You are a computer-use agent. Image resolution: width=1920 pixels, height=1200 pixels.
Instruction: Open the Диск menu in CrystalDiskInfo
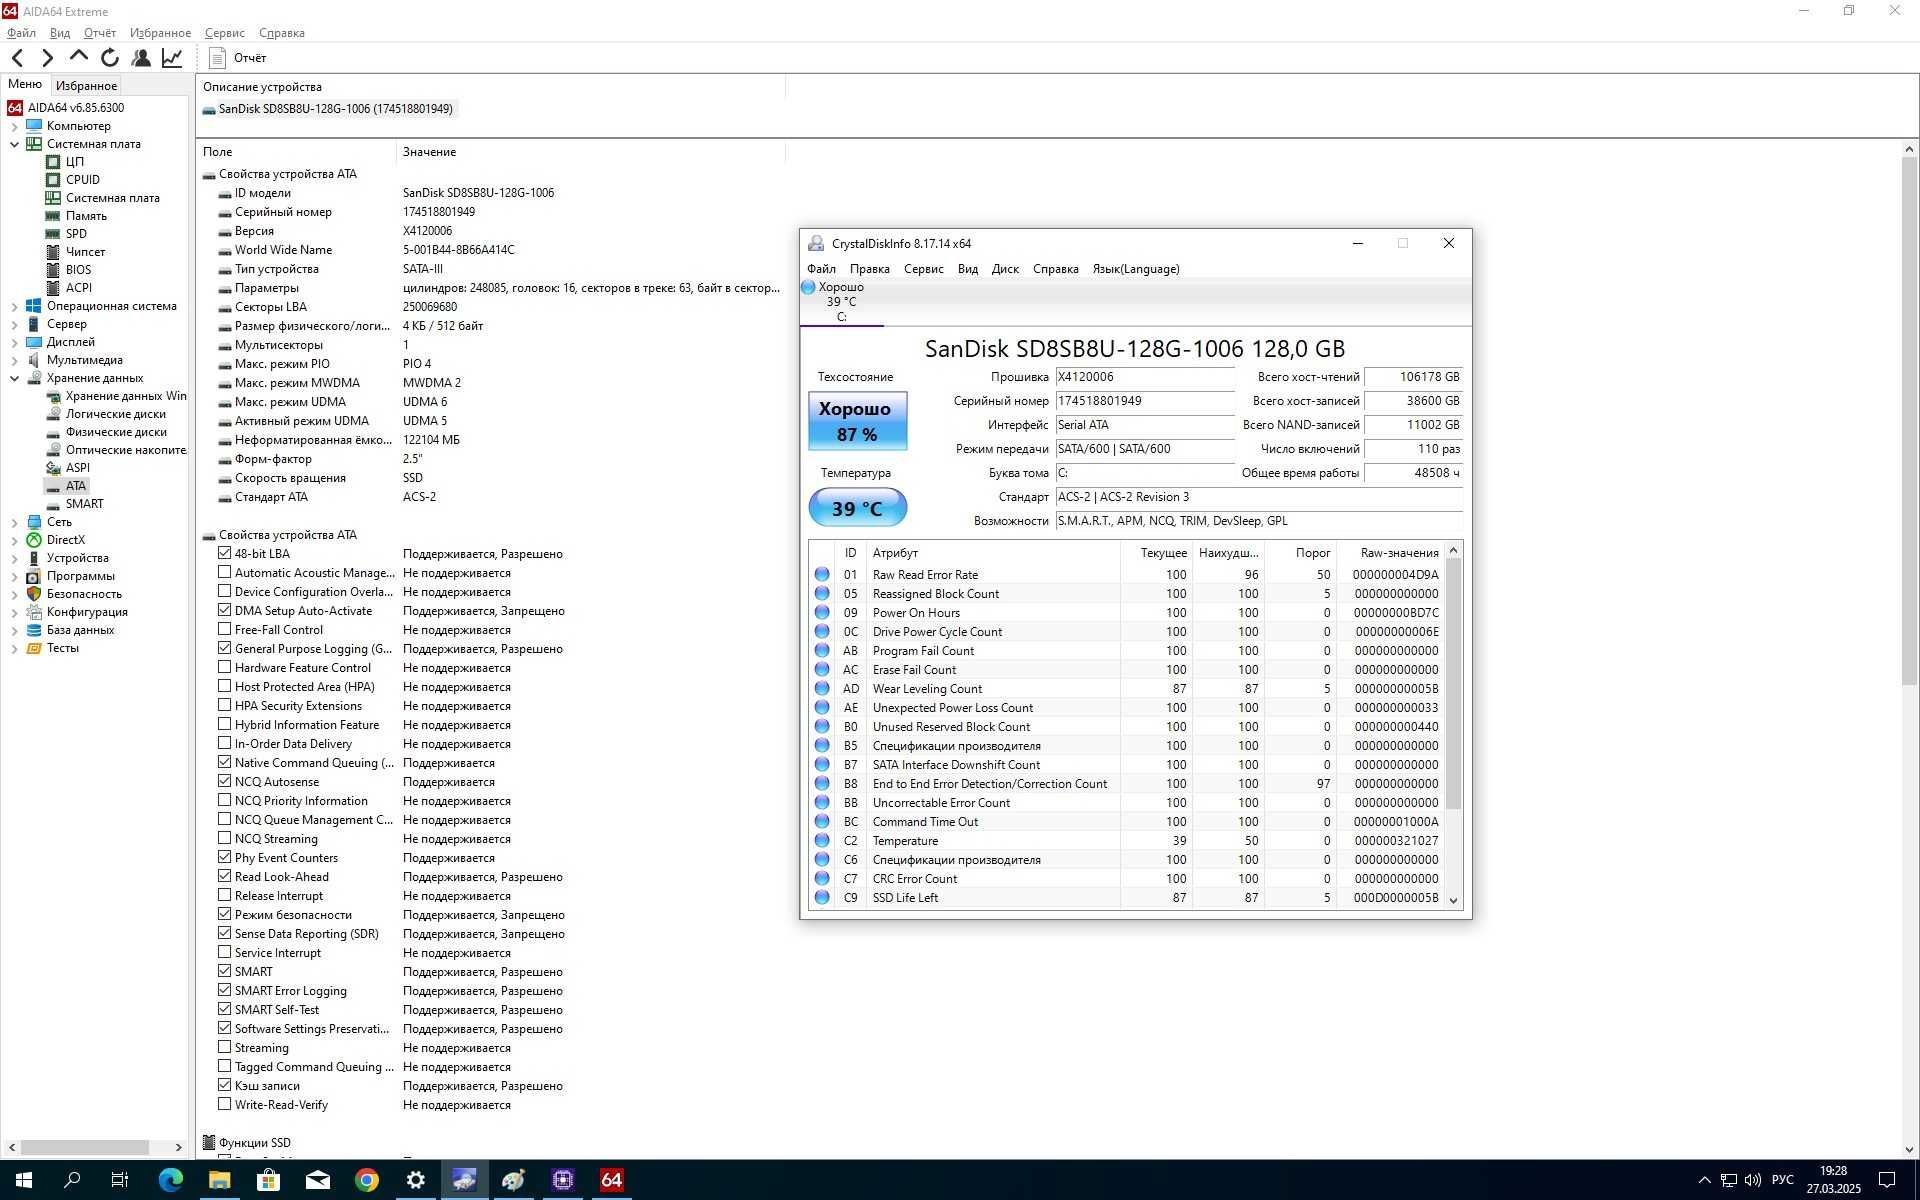click(x=1005, y=269)
